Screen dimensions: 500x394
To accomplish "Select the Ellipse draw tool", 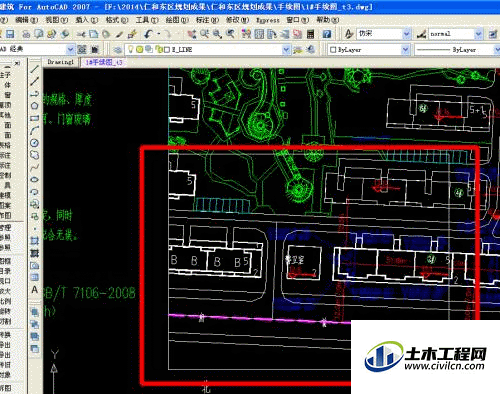I will (x=35, y=179).
